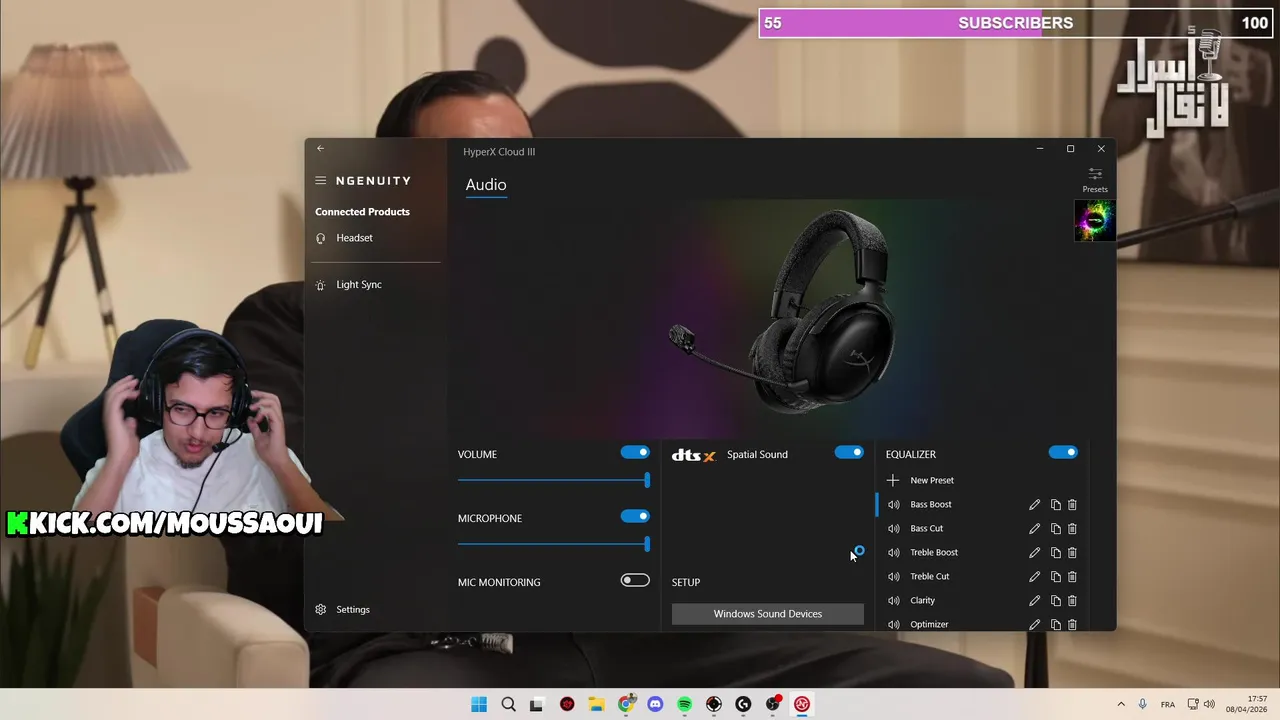Click the FRA language indicator
This screenshot has height=720, width=1280.
(x=1168, y=705)
